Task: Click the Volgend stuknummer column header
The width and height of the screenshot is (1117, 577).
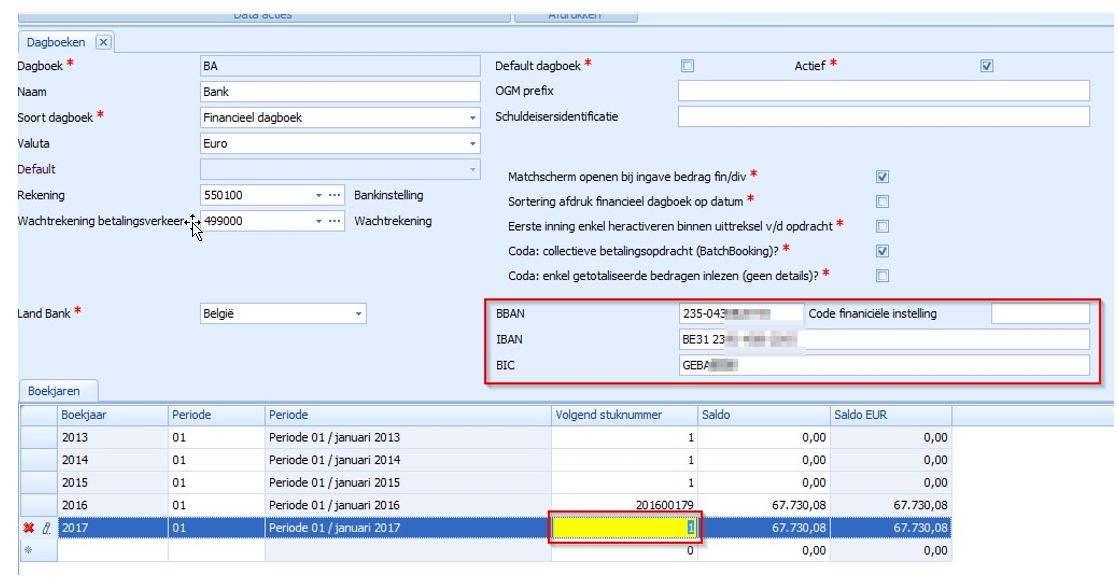Action: [623, 414]
